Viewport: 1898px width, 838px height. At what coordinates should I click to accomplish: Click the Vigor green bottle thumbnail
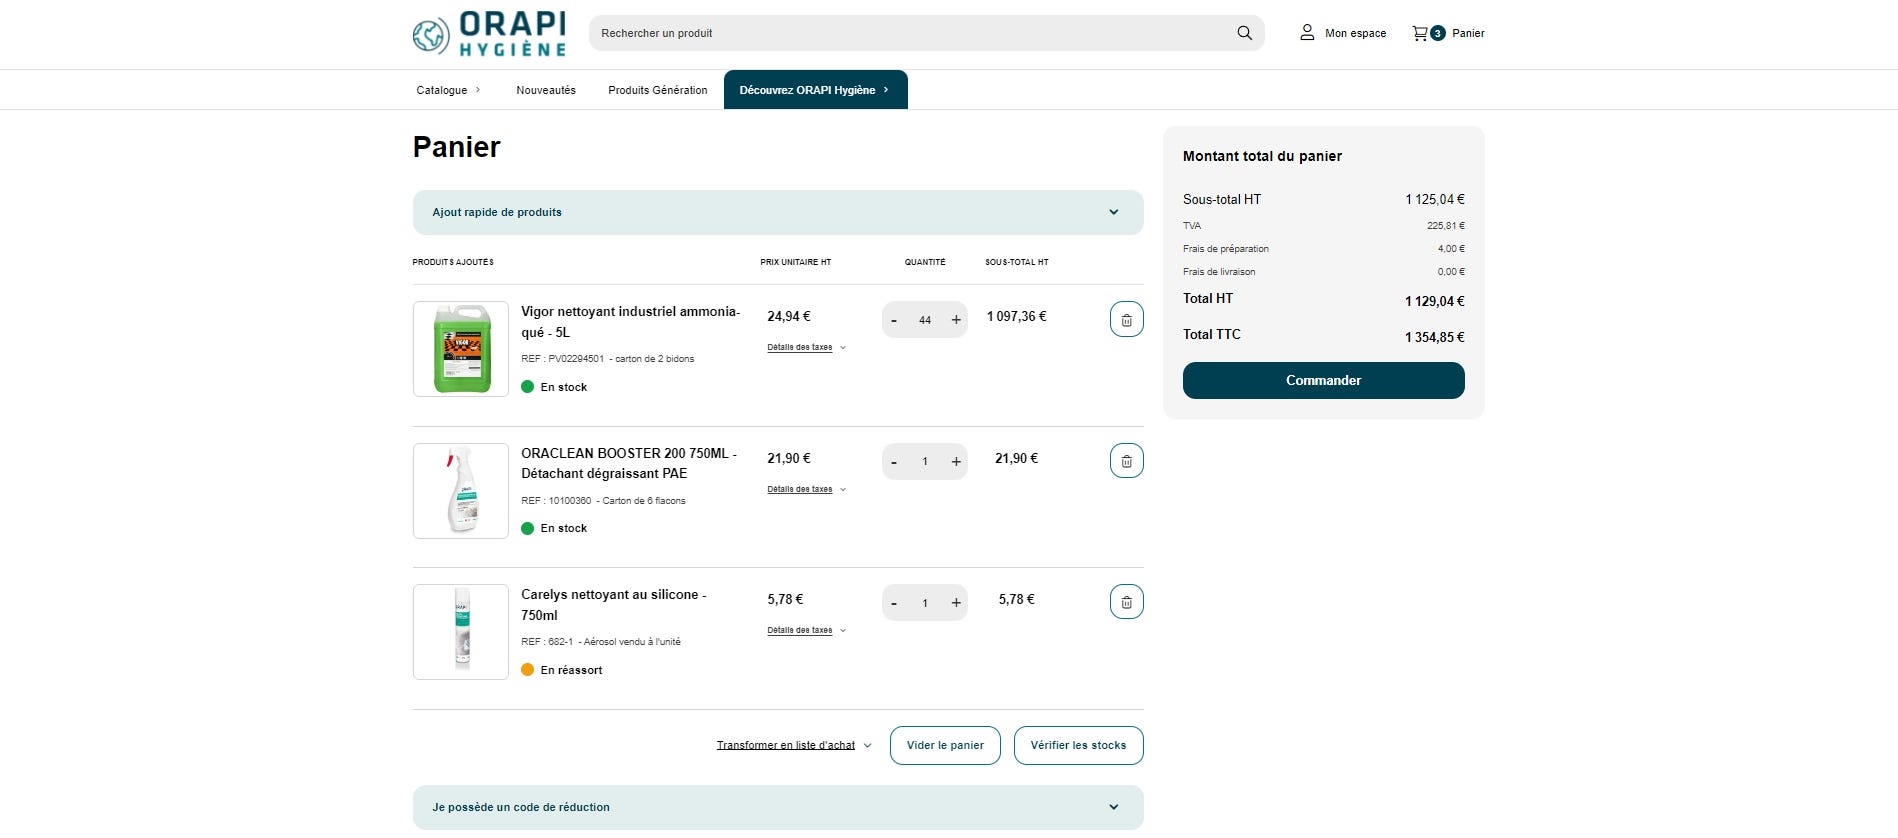pos(461,349)
